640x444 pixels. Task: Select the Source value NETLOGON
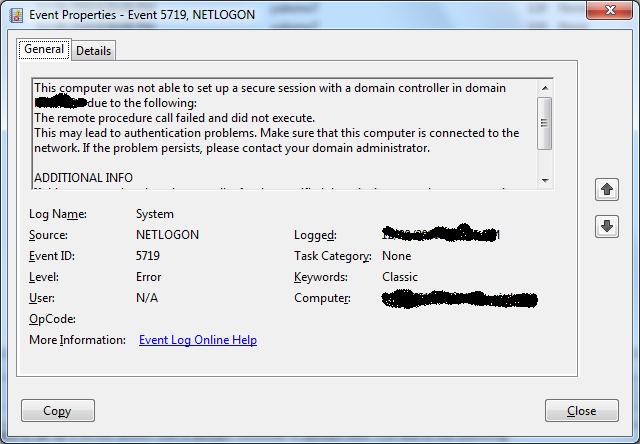pyautogui.click(x=167, y=235)
